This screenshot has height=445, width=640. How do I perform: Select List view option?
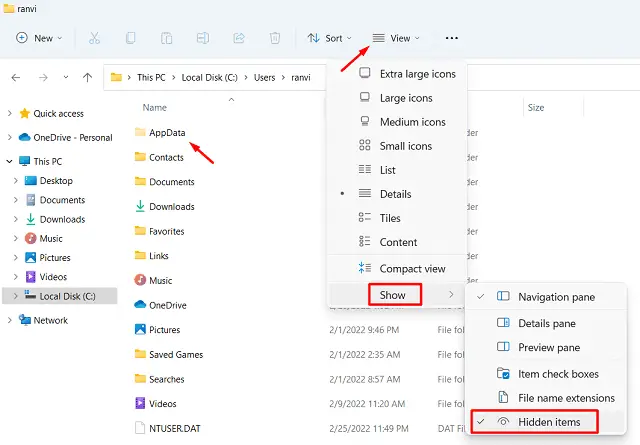(x=397, y=170)
